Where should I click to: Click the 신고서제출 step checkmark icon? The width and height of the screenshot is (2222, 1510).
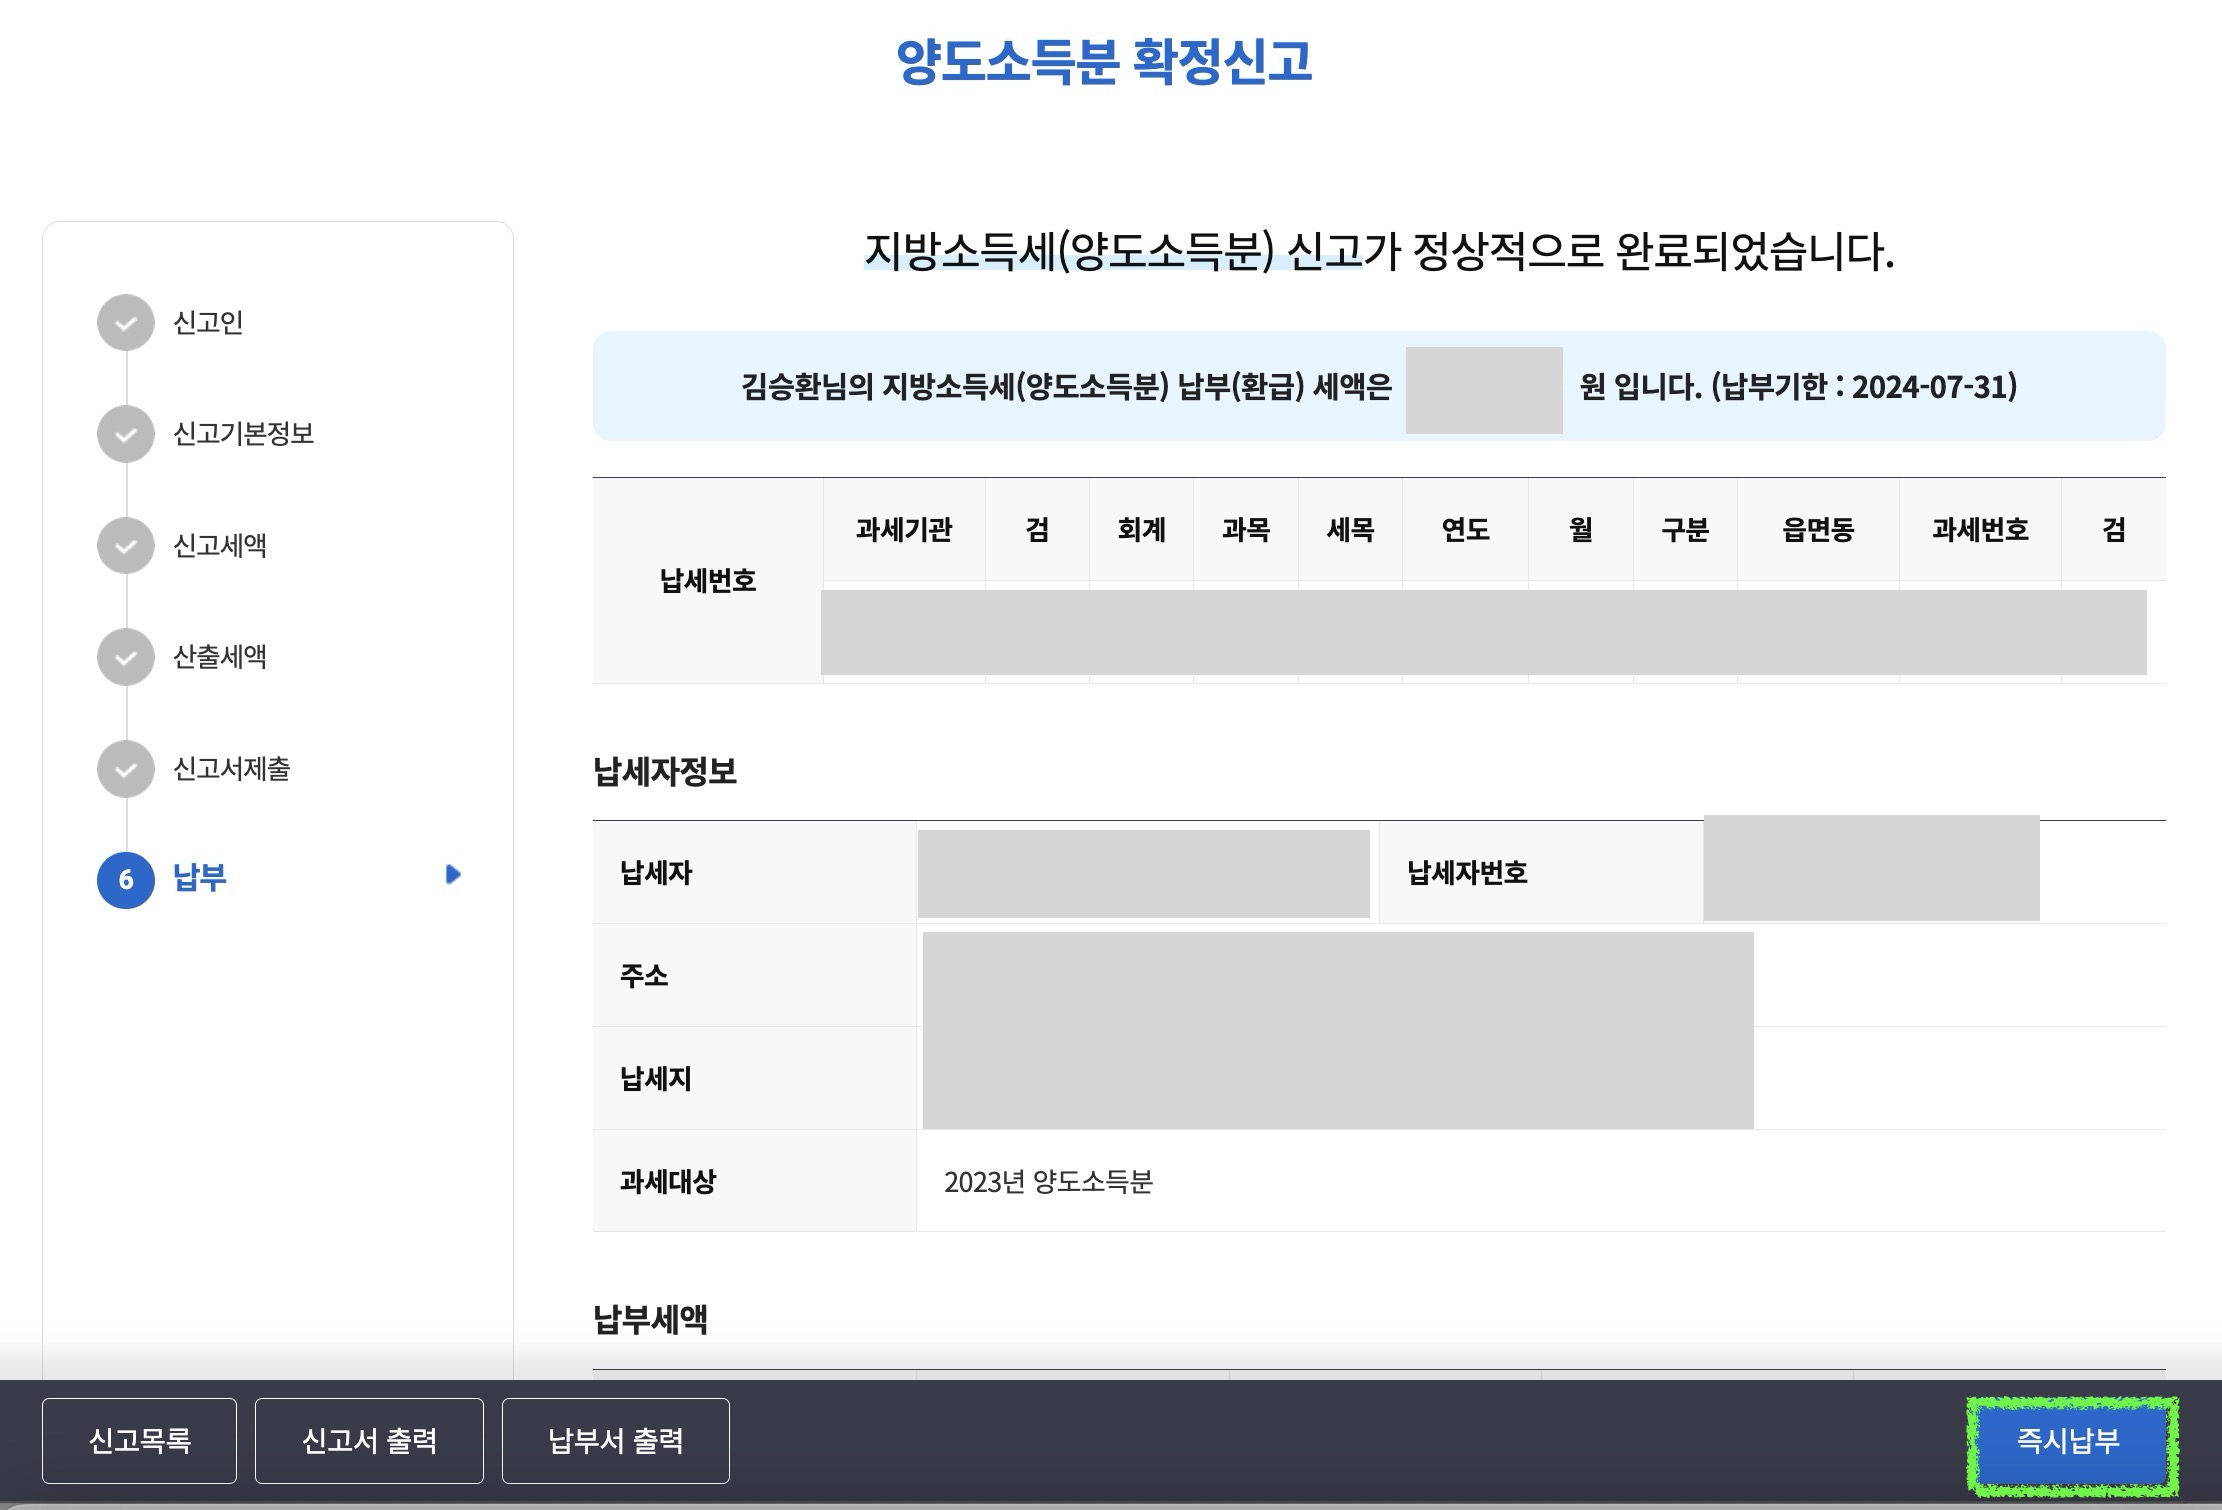(125, 769)
